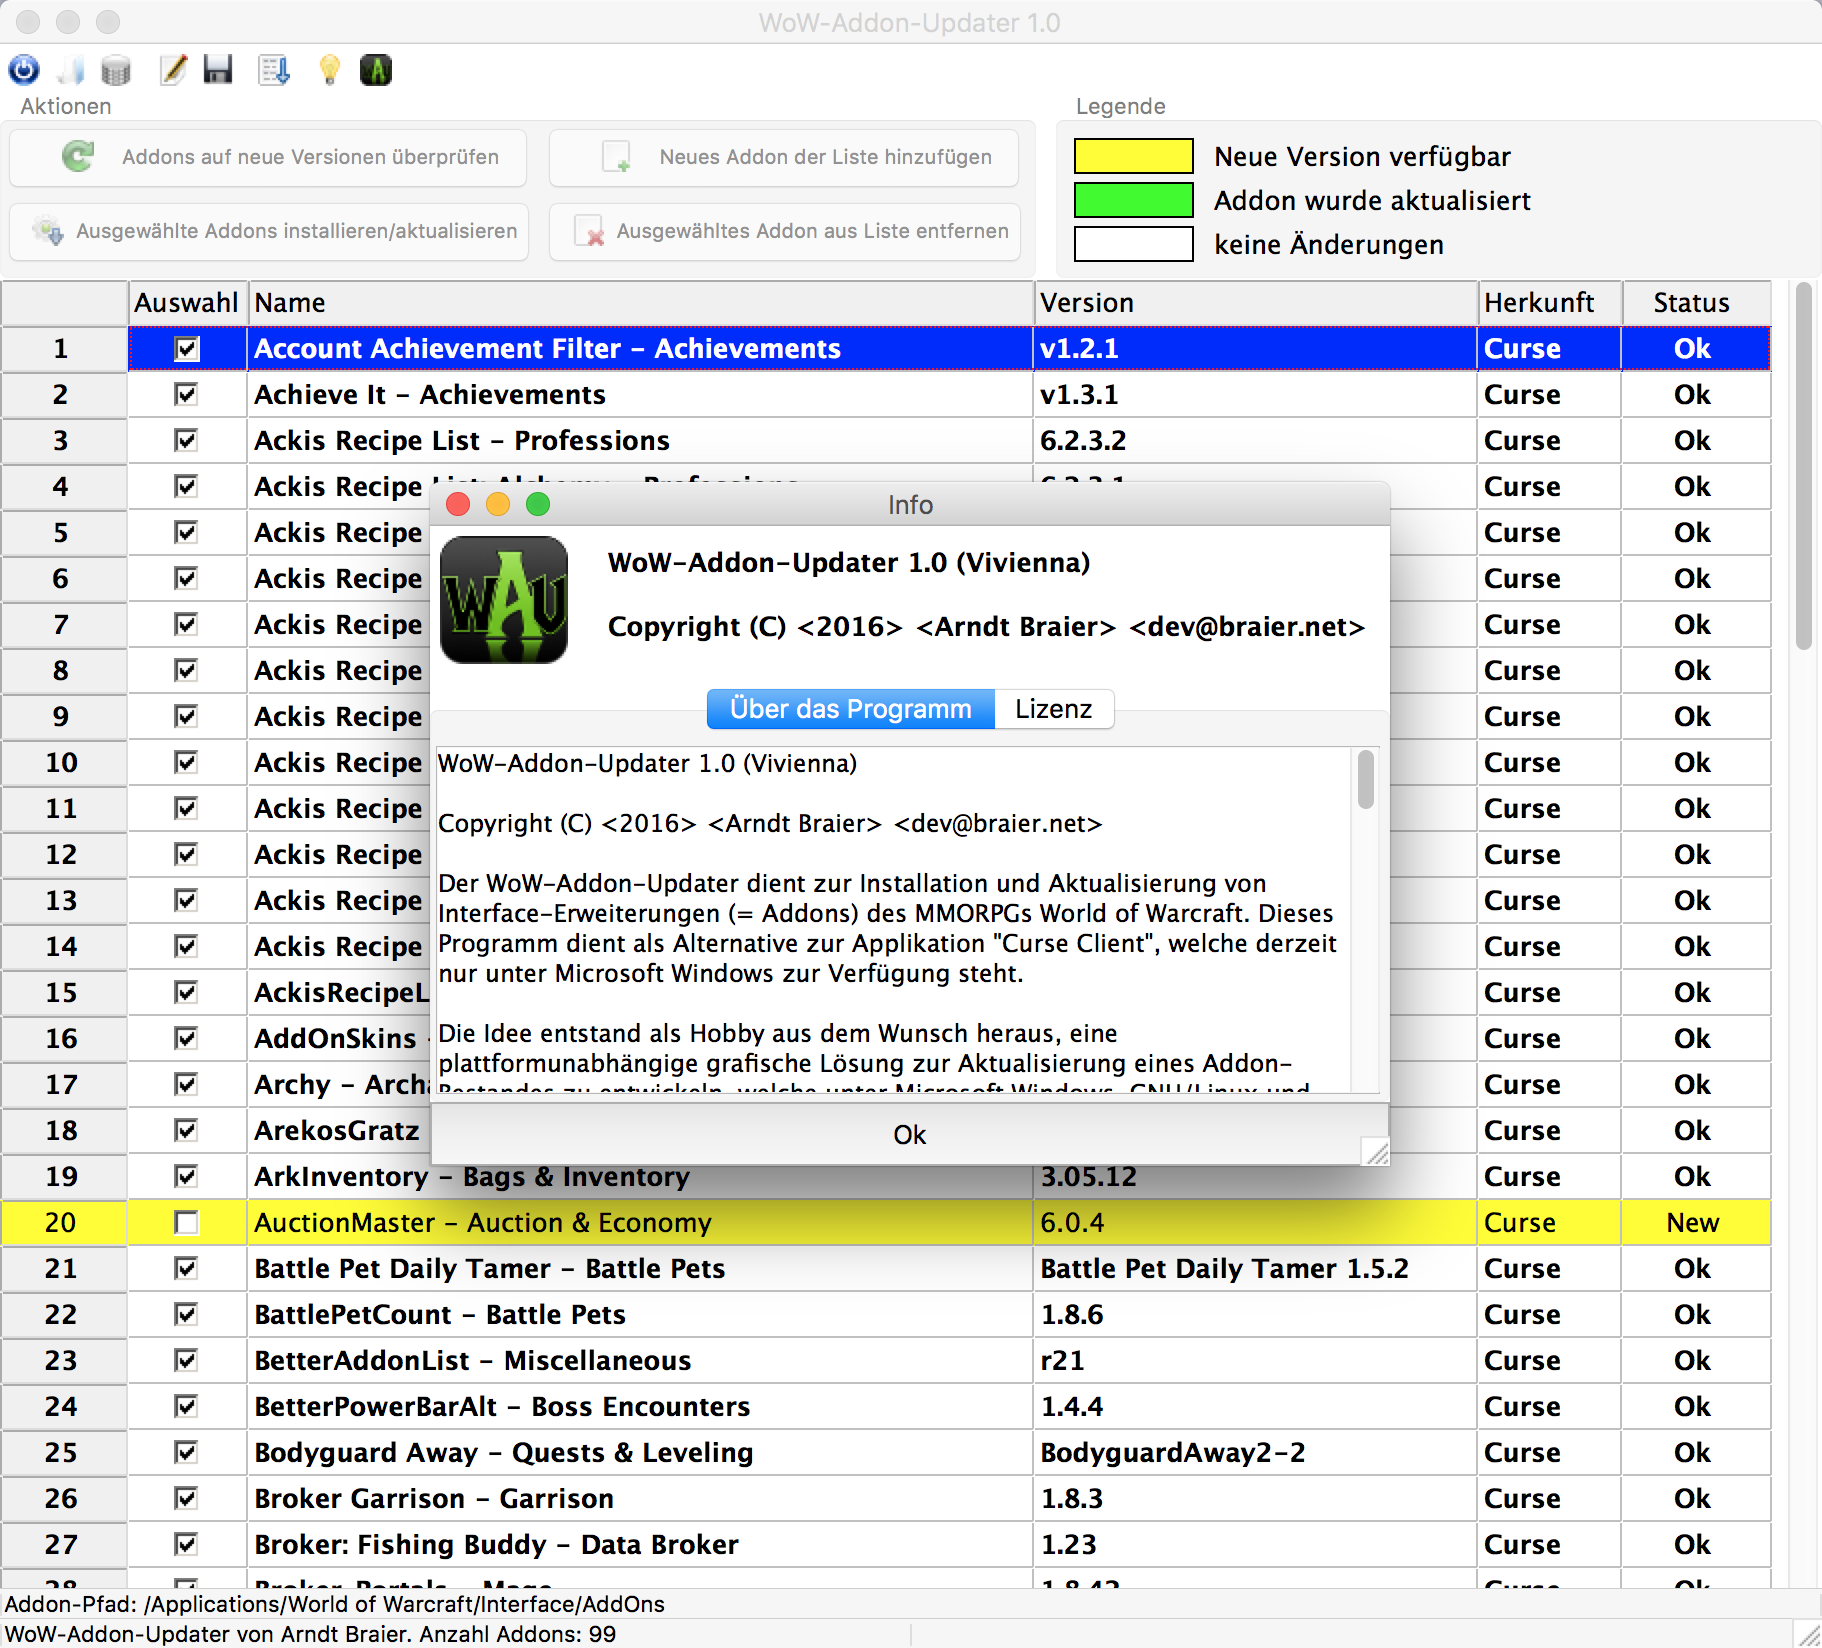Click the red-x page icon on the remove button
Viewport: 1822px width, 1648px height.
(x=590, y=231)
